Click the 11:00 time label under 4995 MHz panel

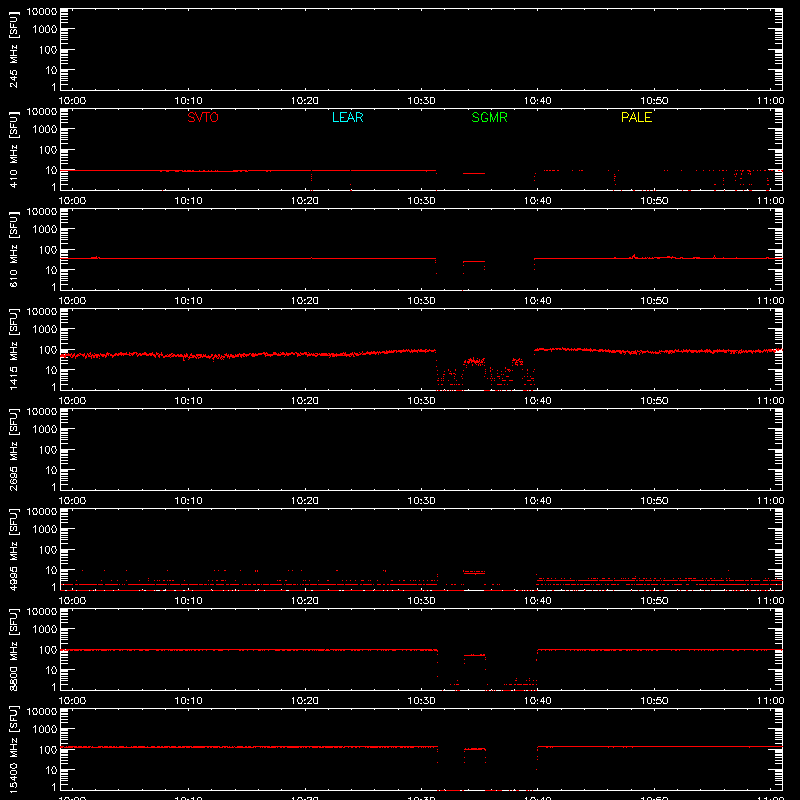(x=770, y=601)
